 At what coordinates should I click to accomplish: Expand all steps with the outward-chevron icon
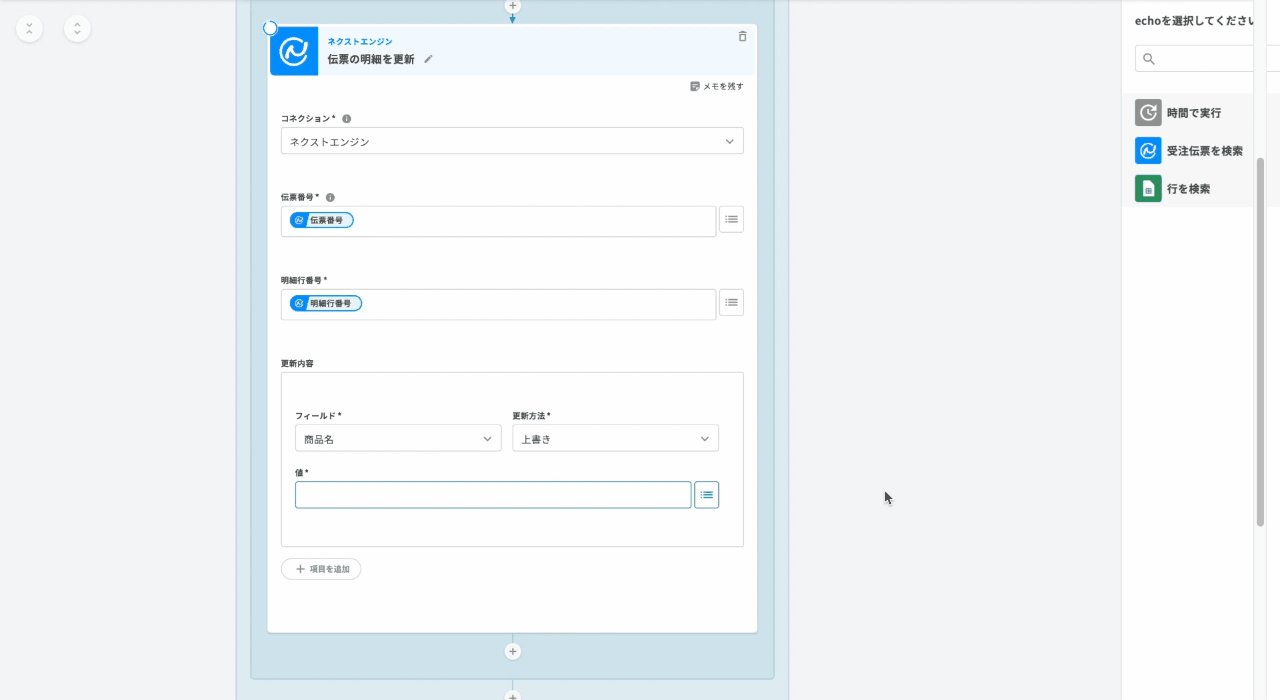[x=77, y=29]
